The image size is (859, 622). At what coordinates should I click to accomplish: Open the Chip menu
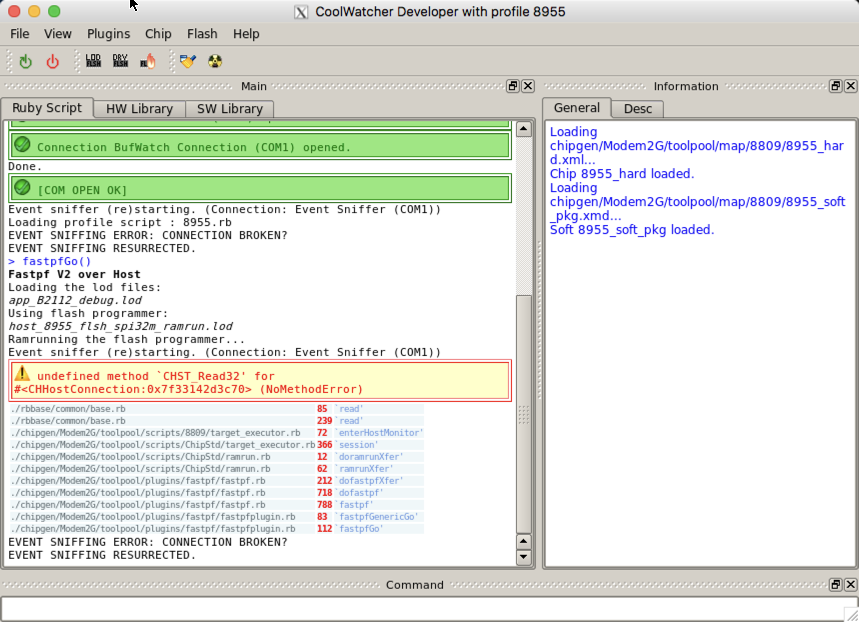point(158,34)
